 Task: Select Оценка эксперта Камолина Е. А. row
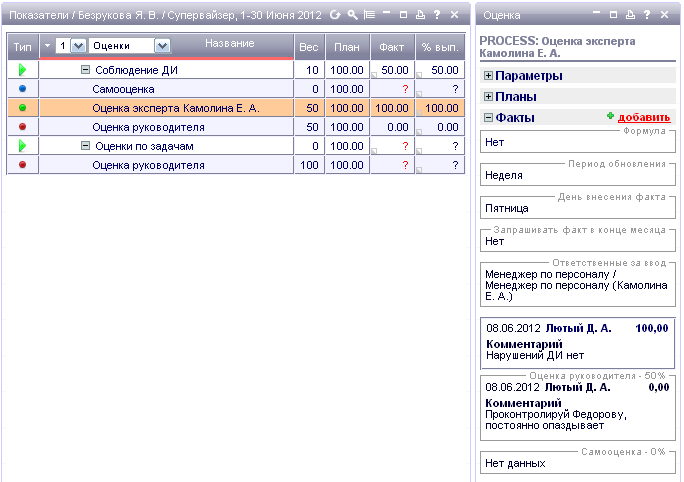pyautogui.click(x=236, y=108)
